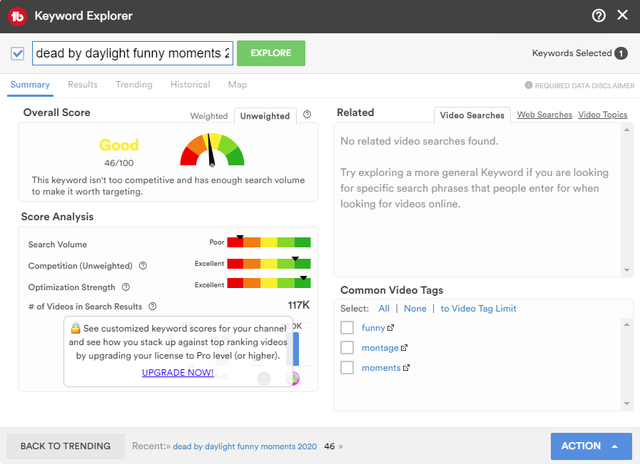This screenshot has width=640, height=464.
Task: Click Related panel scroll down arrow
Action: tap(627, 270)
